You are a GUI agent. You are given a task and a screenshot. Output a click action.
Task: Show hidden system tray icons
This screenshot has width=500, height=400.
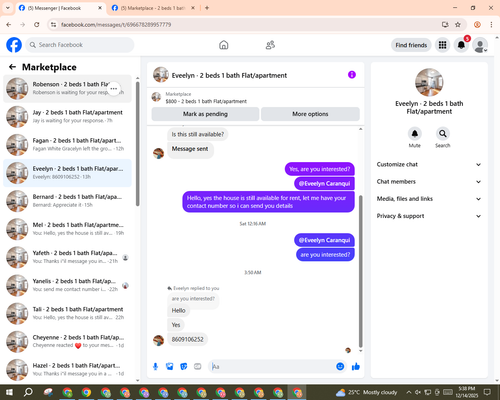coord(409,392)
